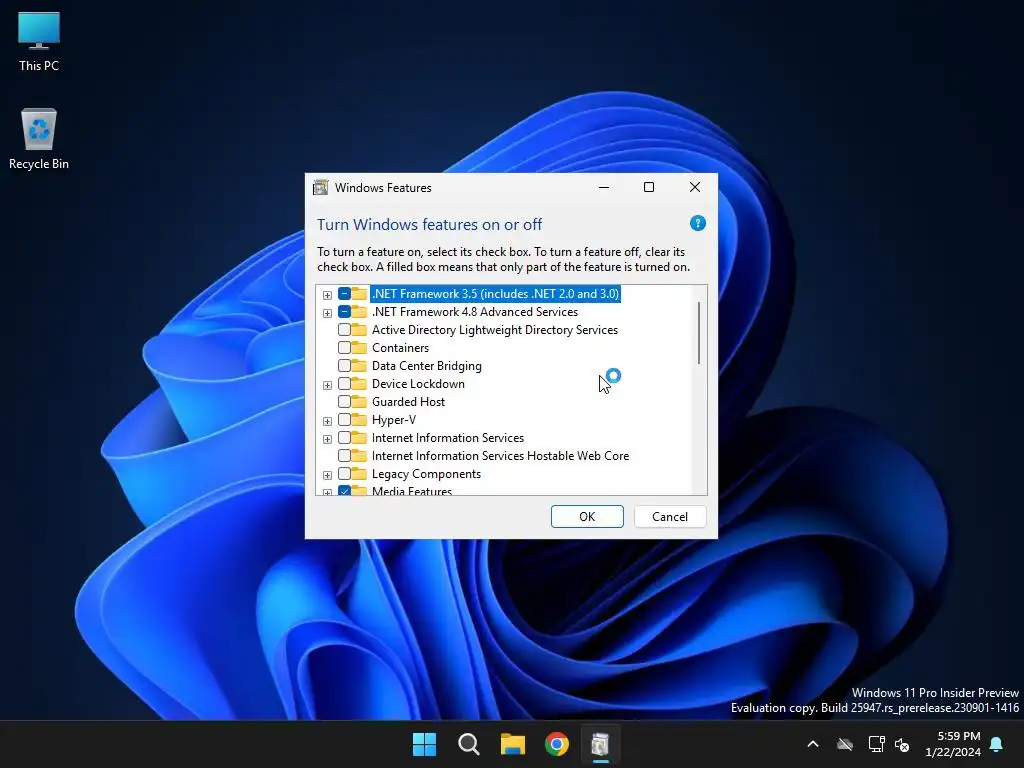Expand the Internet Information Services node
The height and width of the screenshot is (768, 1024).
pyautogui.click(x=327, y=439)
